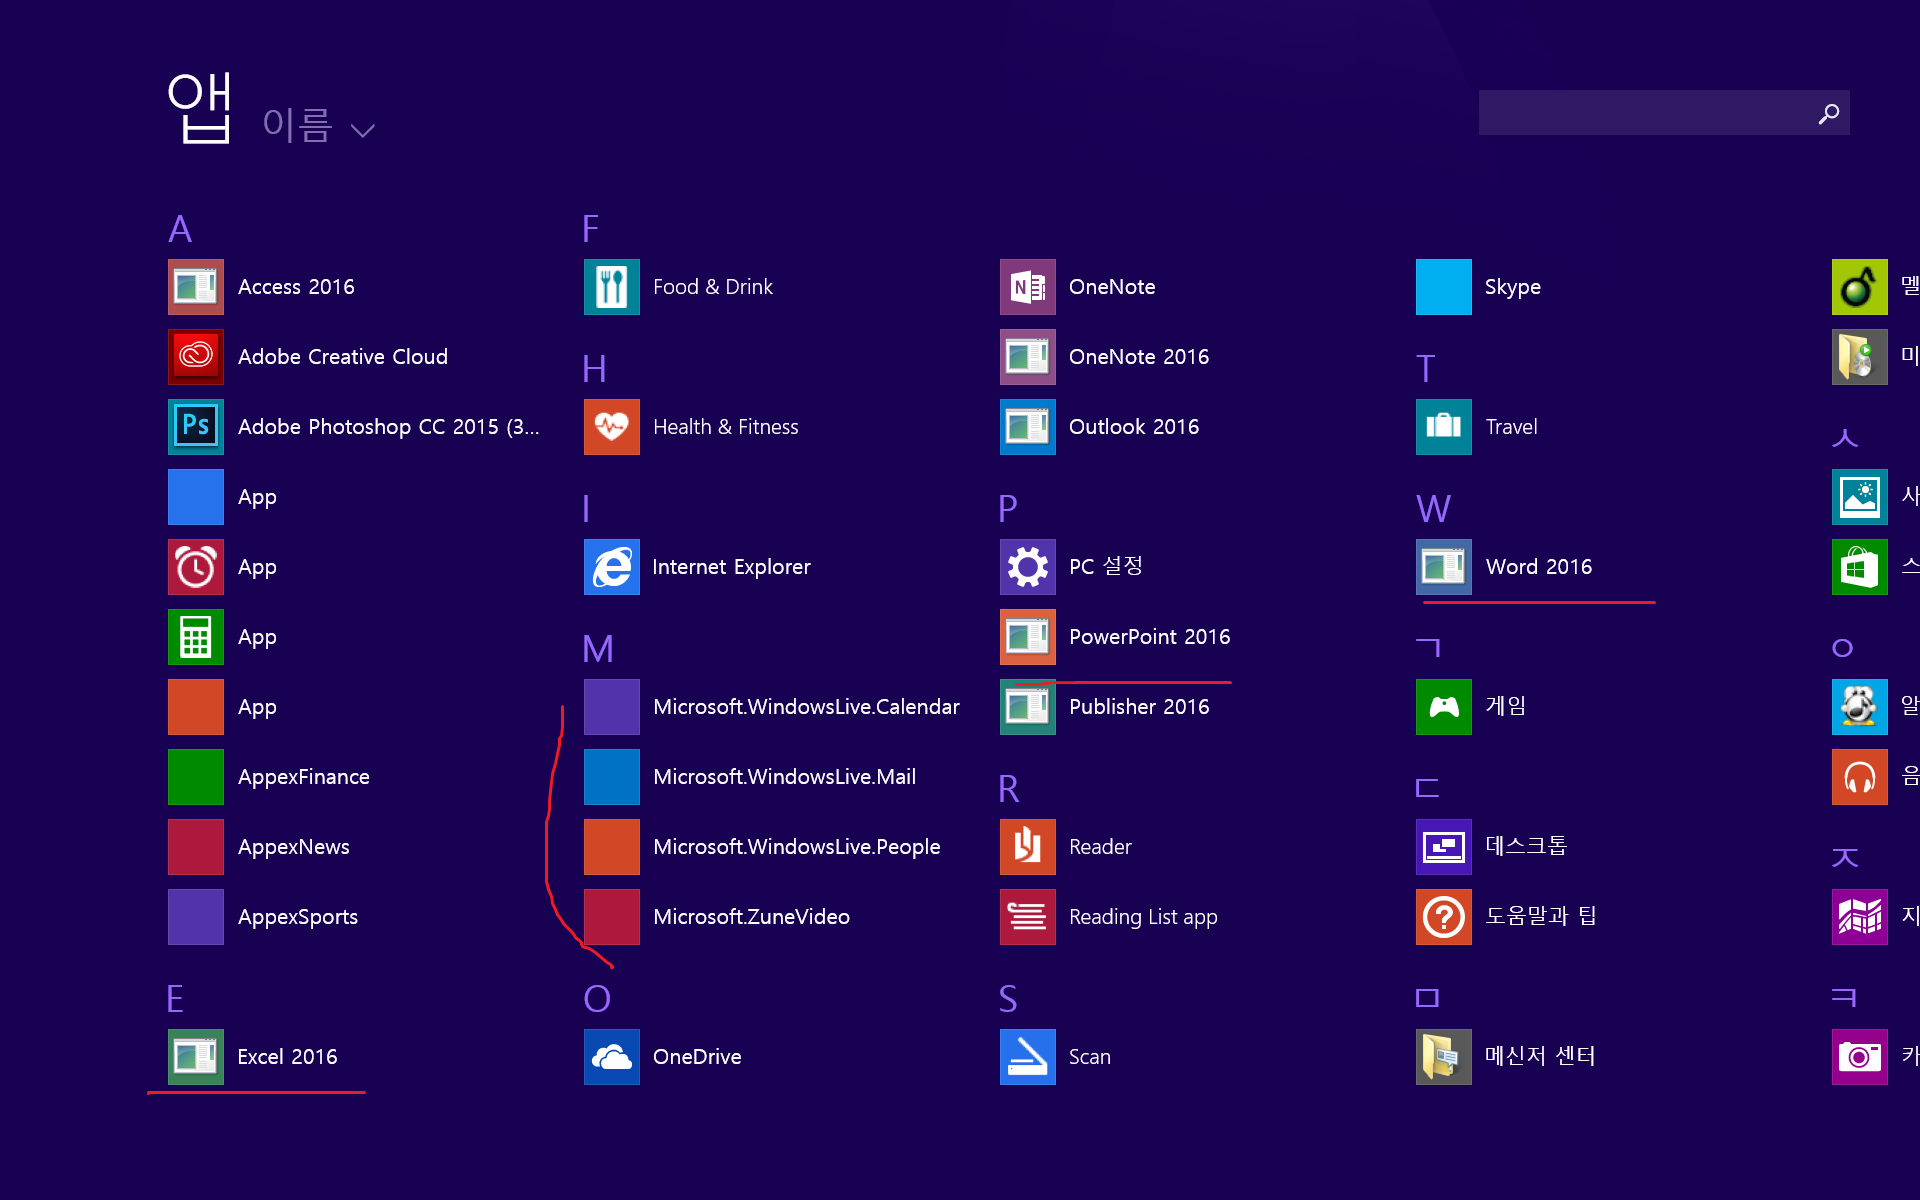This screenshot has width=1920, height=1200.
Task: Open Adobe Photoshop CC 2015 icon
Action: (x=196, y=427)
